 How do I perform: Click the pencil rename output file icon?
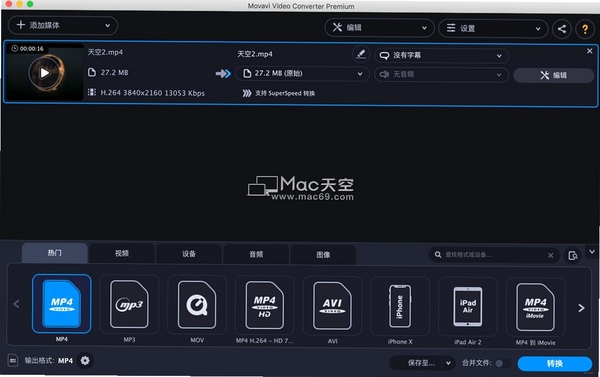pos(360,54)
